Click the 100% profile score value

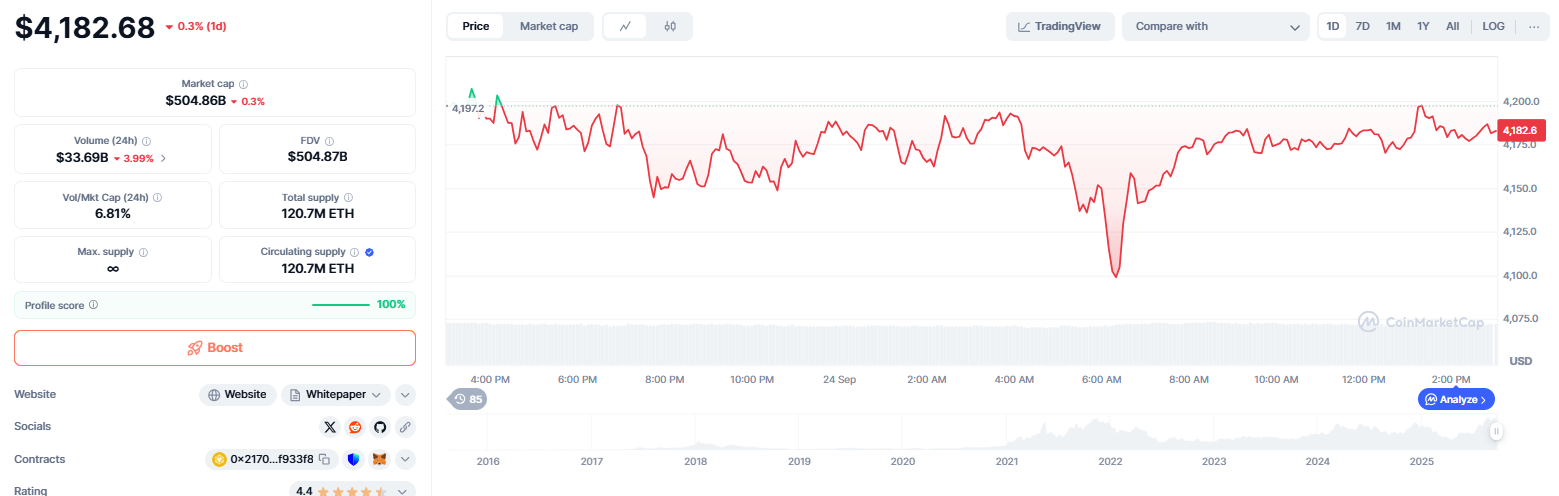[391, 305]
